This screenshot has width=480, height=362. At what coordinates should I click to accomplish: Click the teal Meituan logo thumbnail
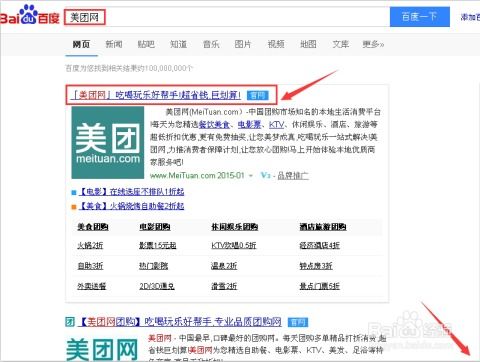click(108, 142)
